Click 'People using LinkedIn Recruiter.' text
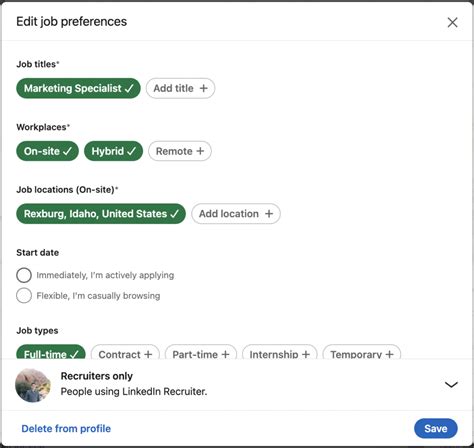474x448 pixels. [134, 391]
